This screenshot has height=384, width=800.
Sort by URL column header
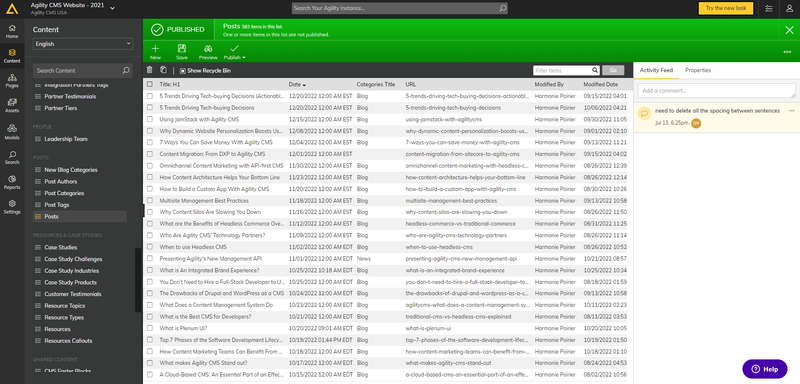pyautogui.click(x=410, y=84)
